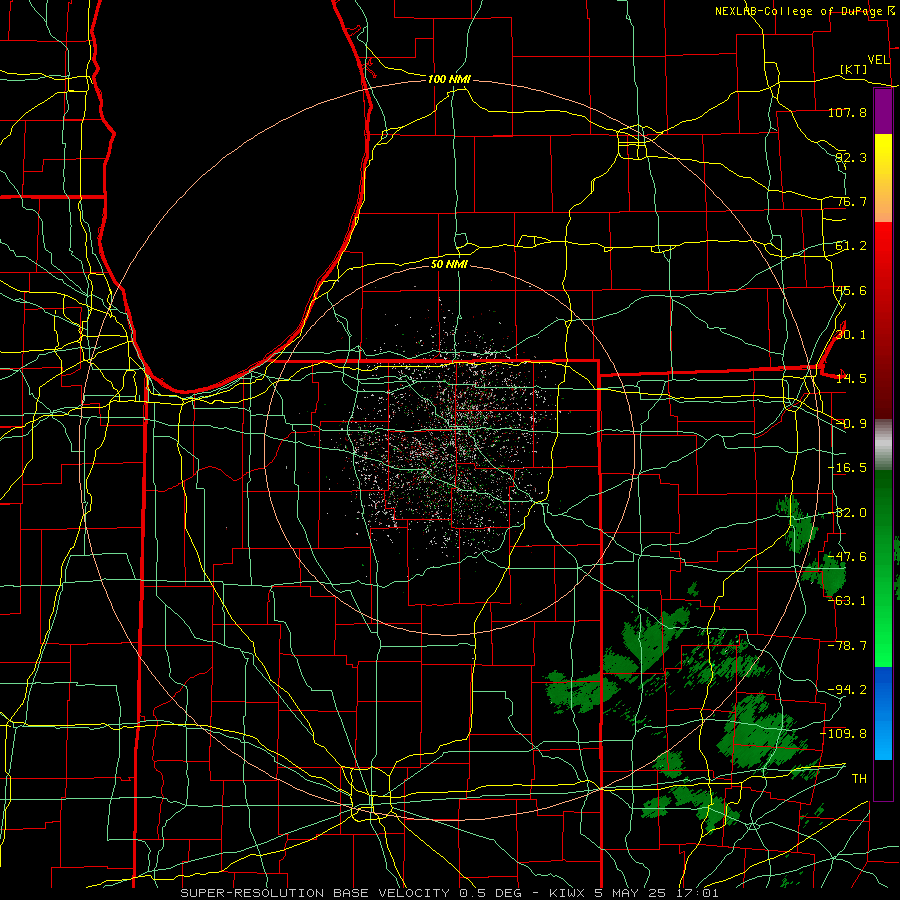Image resolution: width=900 pixels, height=900 pixels.
Task: Click the -109.8 velocity scale label
Action: click(844, 734)
